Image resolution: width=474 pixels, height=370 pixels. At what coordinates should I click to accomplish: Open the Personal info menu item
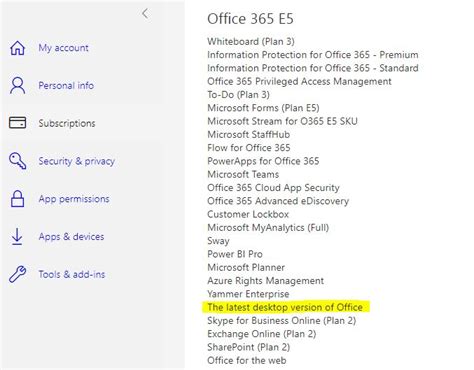pos(66,86)
